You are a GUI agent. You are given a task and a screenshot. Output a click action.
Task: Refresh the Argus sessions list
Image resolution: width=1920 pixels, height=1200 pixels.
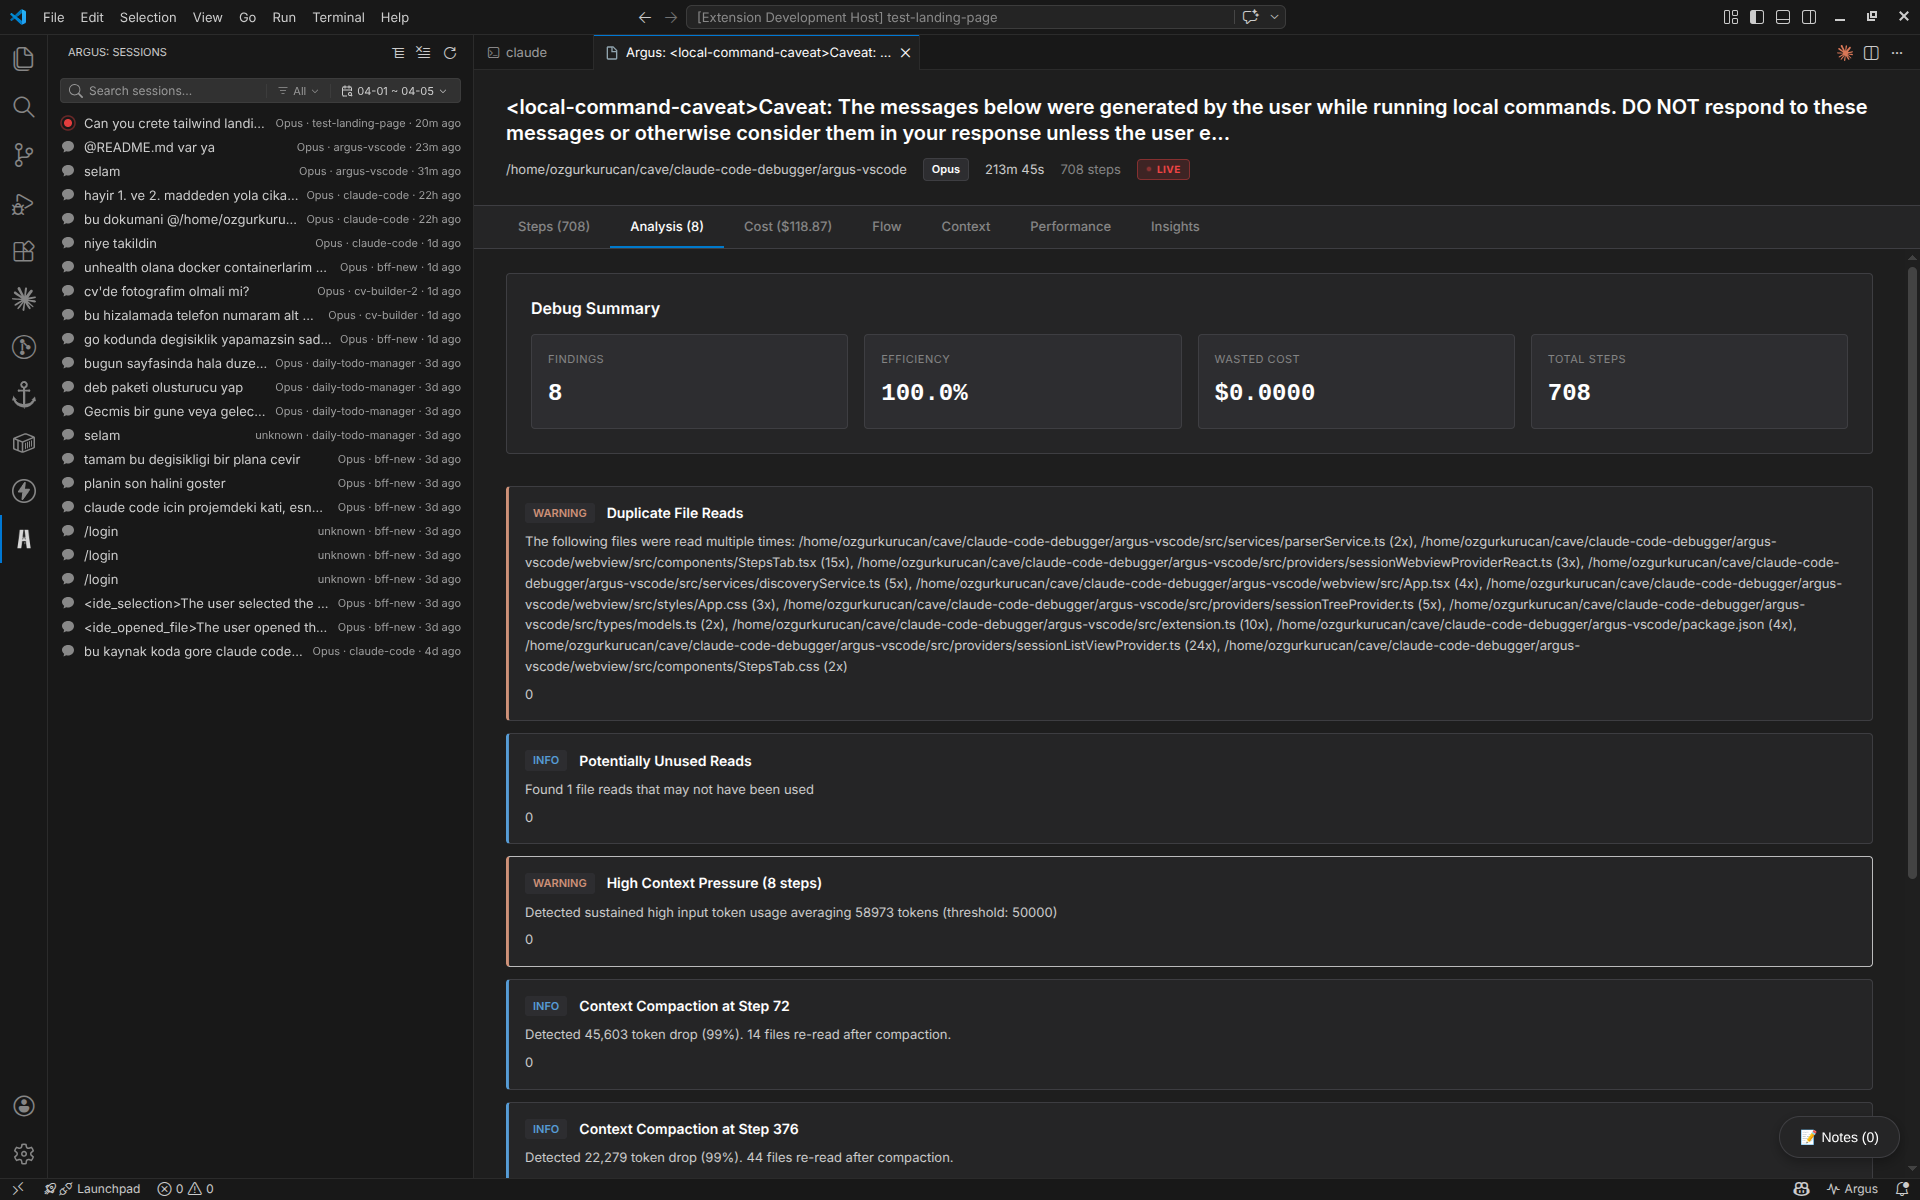coord(450,53)
